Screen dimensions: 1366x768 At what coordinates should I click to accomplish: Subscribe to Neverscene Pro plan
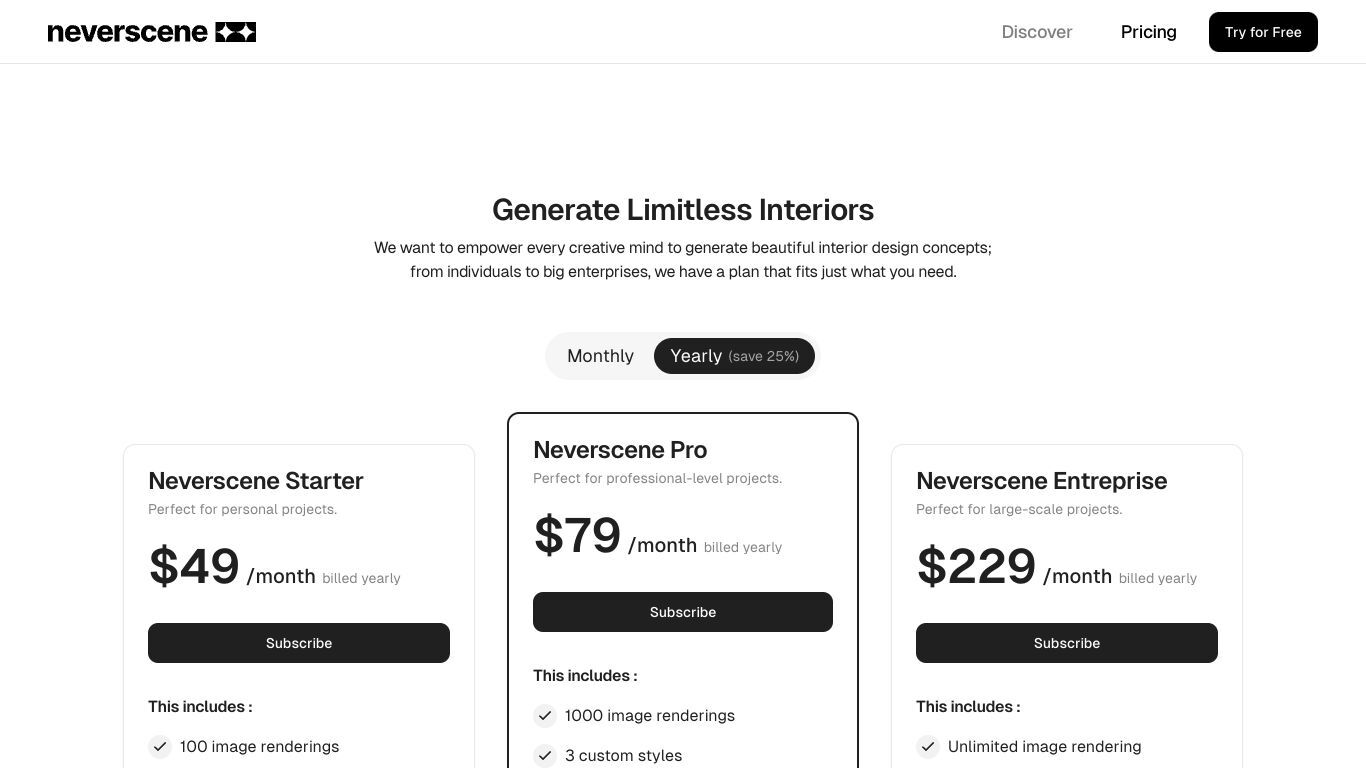[x=683, y=612]
